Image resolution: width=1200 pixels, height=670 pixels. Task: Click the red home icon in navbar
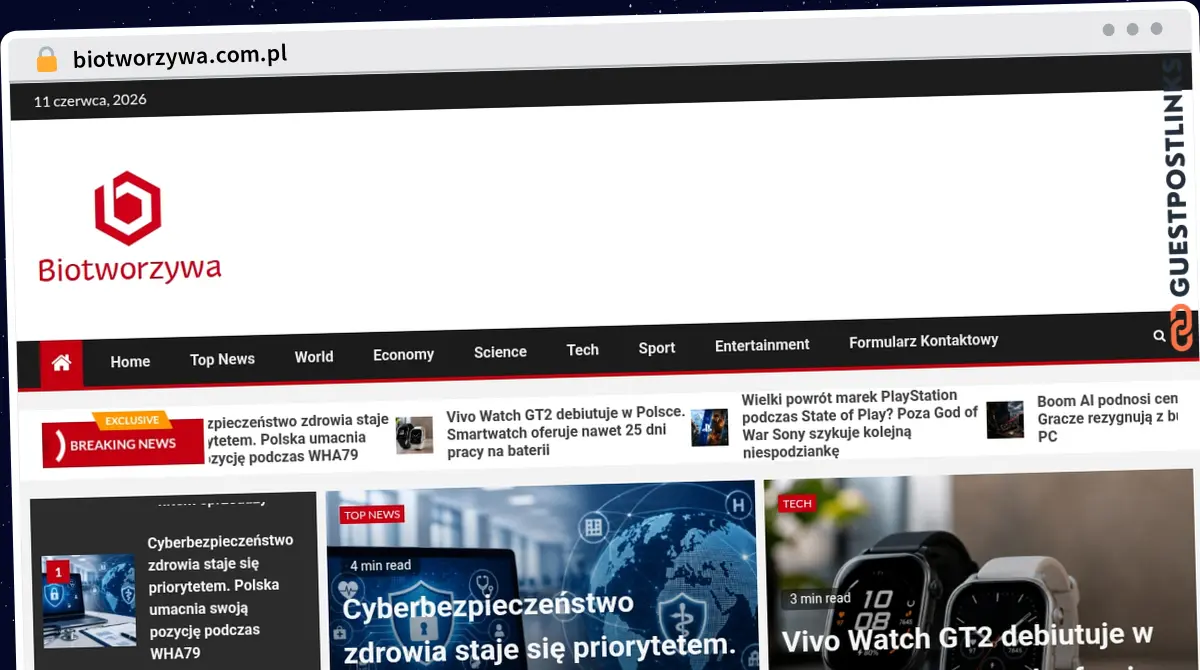[61, 363]
